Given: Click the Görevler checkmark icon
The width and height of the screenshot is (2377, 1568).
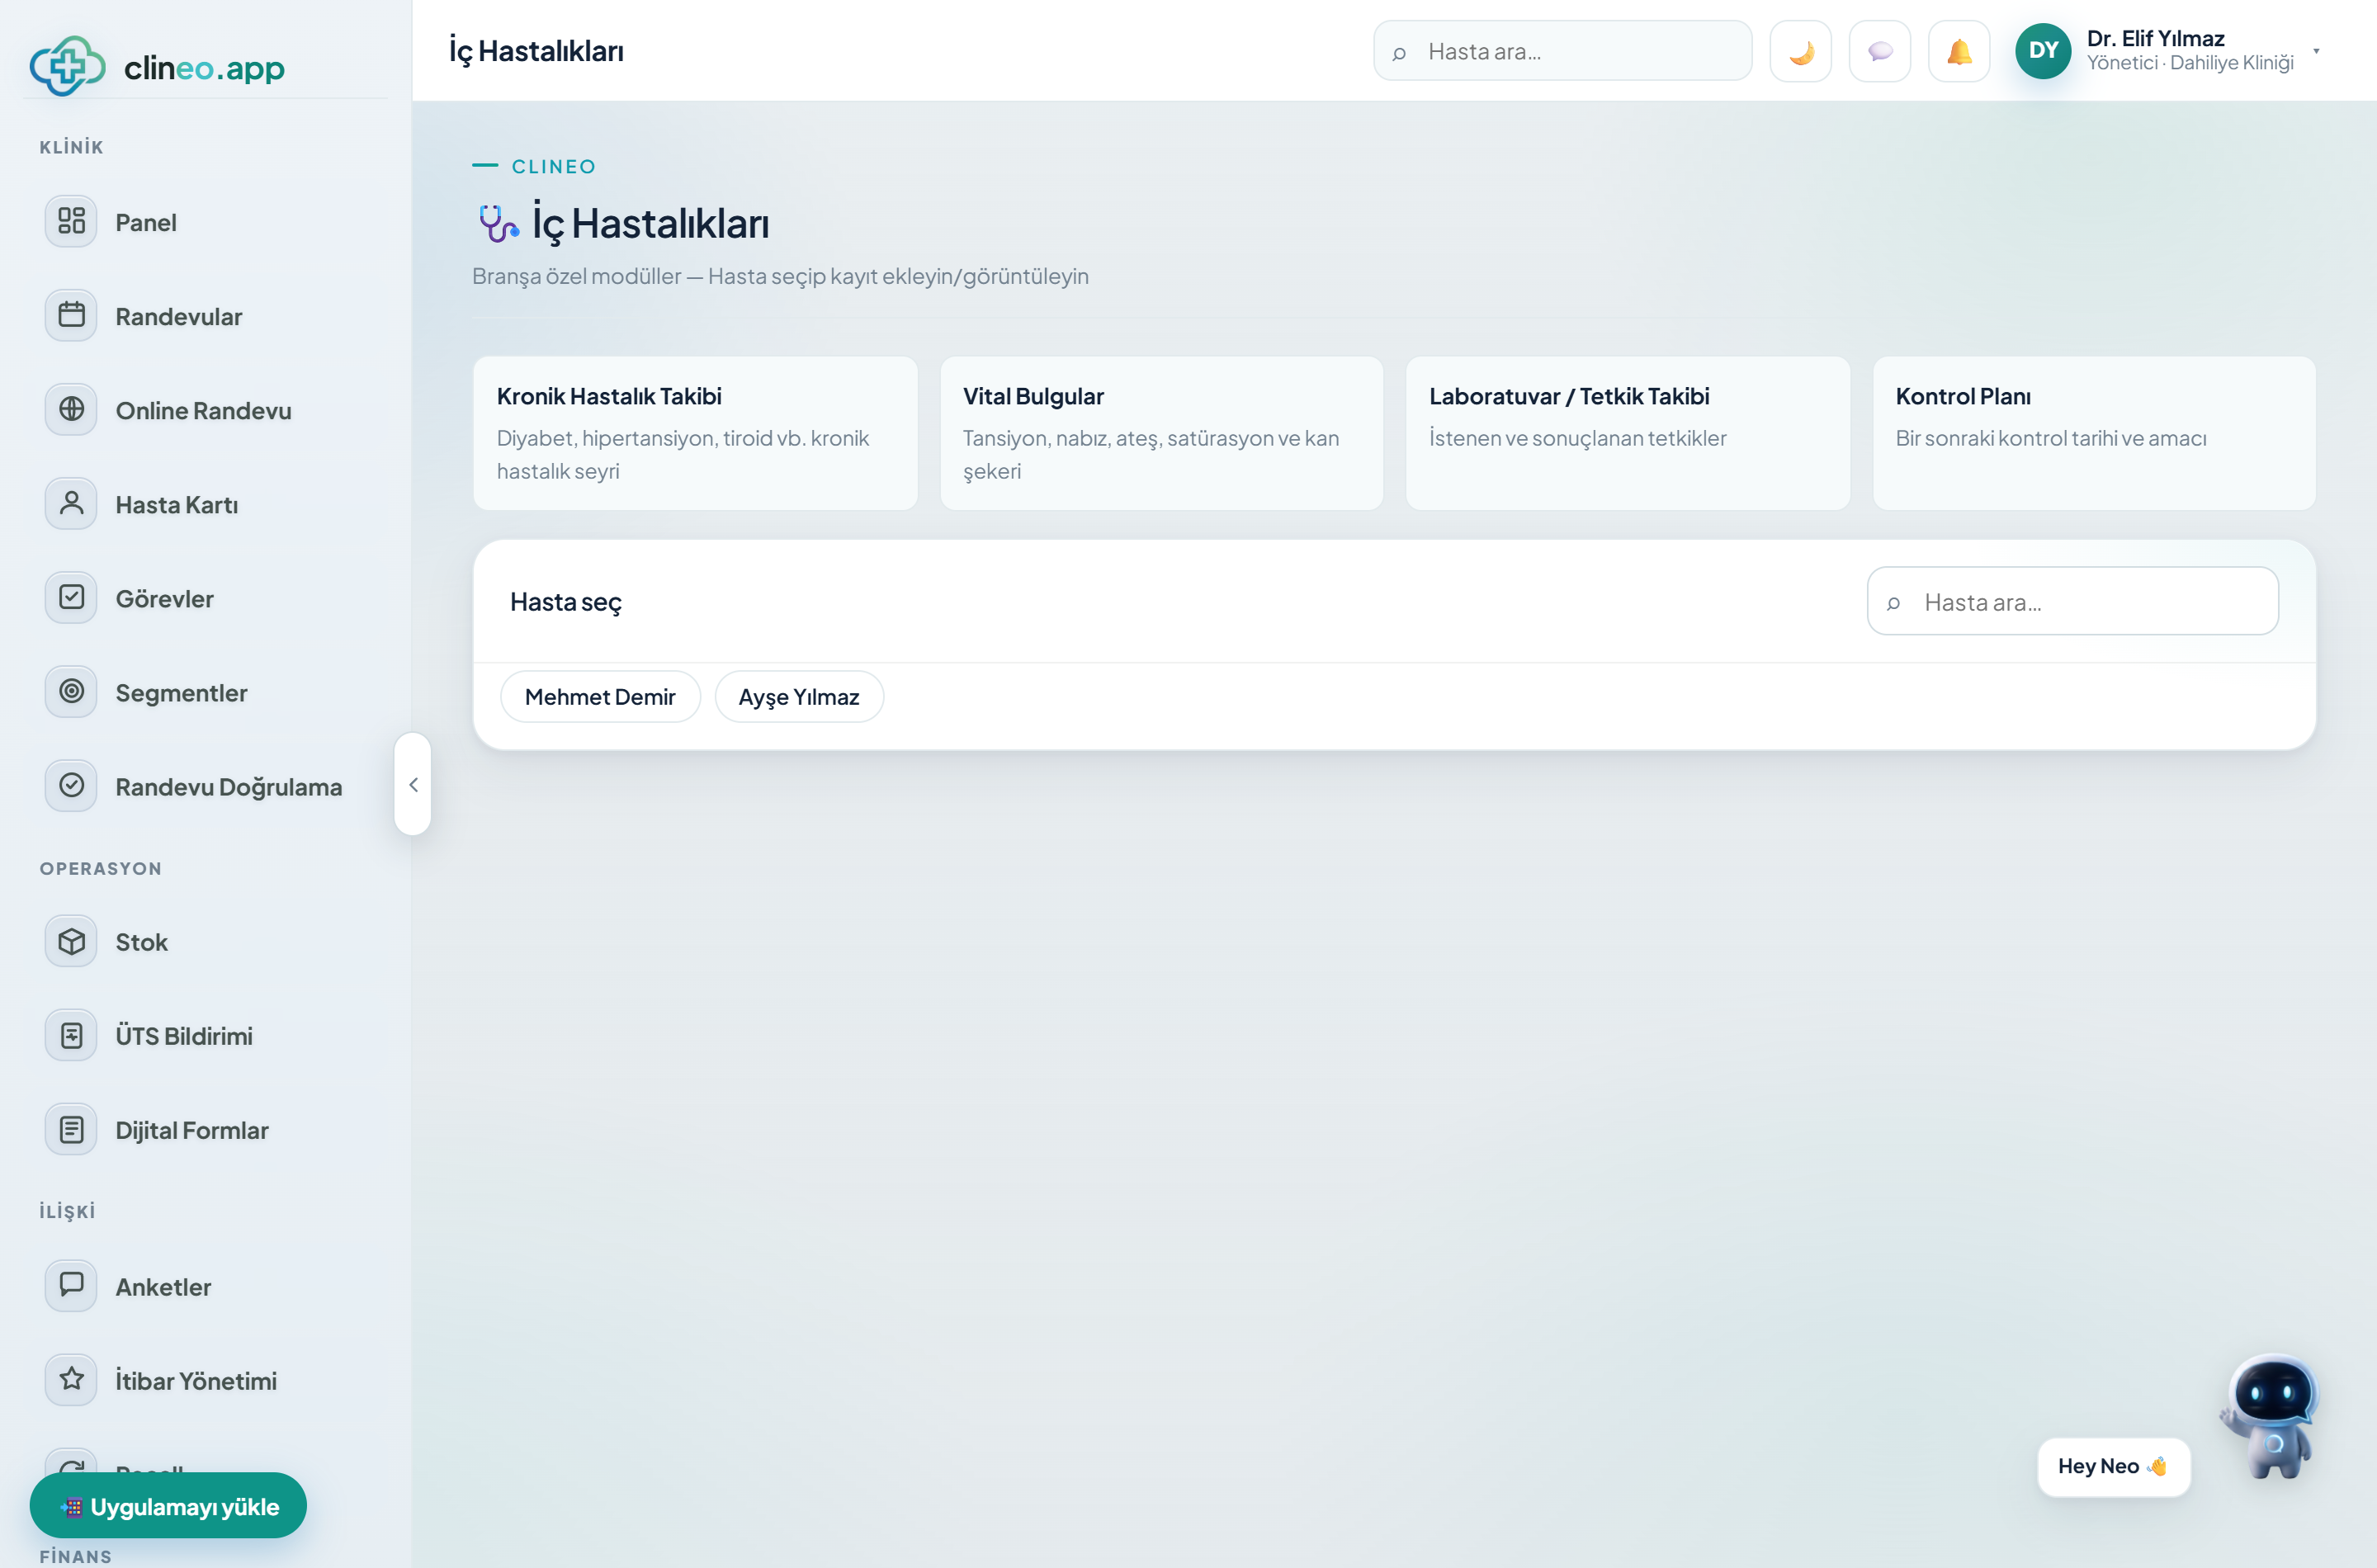Looking at the screenshot, I should (71, 597).
